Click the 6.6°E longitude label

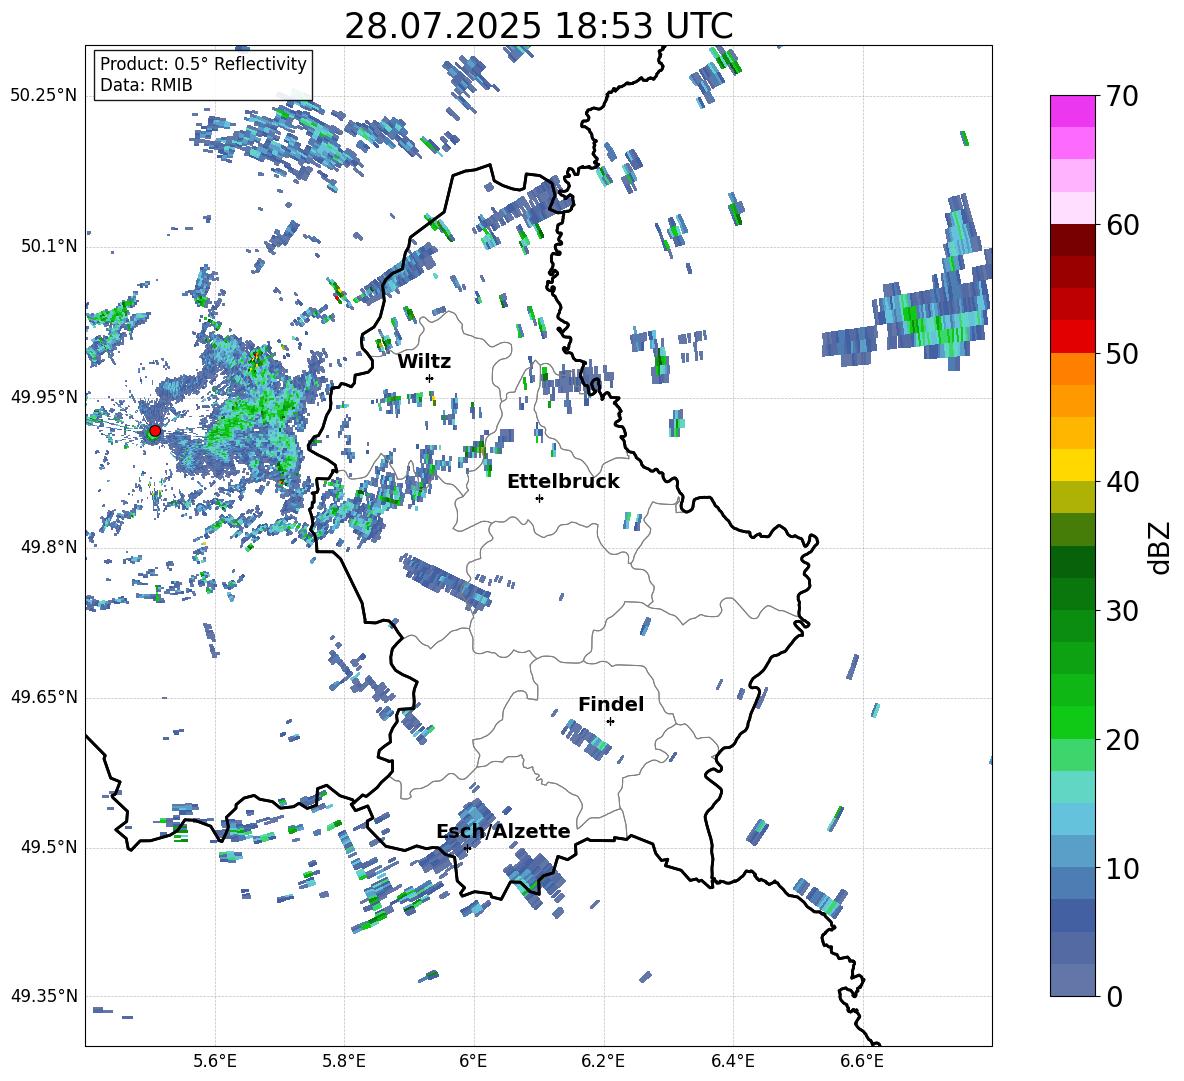(x=862, y=1061)
